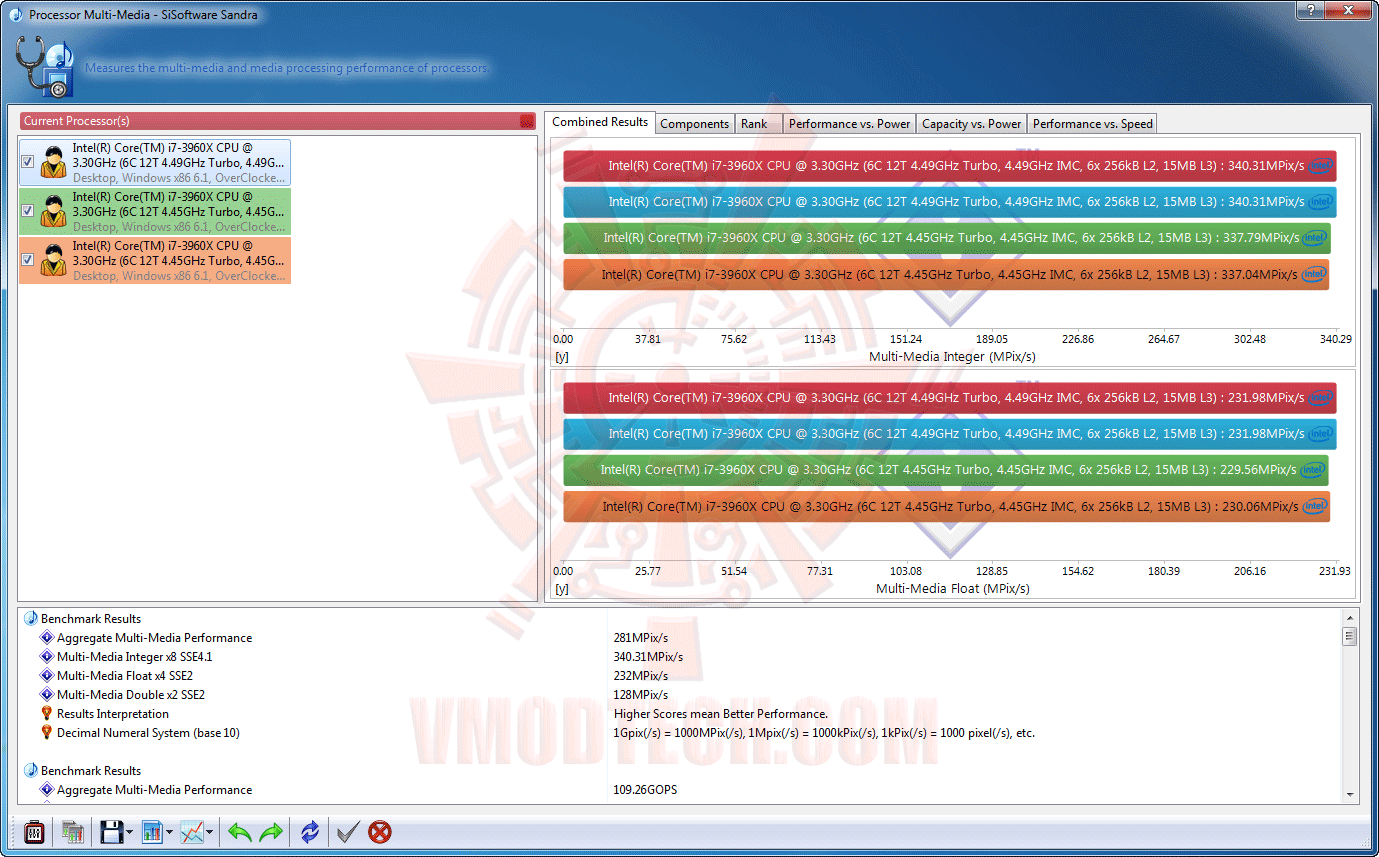Confirm with the grey checkmark icon
The width and height of the screenshot is (1379, 857).
click(x=348, y=831)
